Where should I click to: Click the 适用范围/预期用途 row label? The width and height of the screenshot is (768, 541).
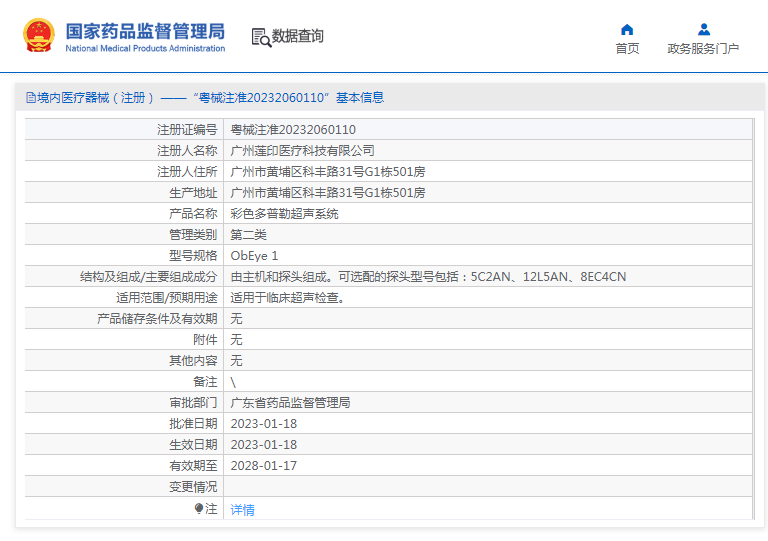point(167,298)
